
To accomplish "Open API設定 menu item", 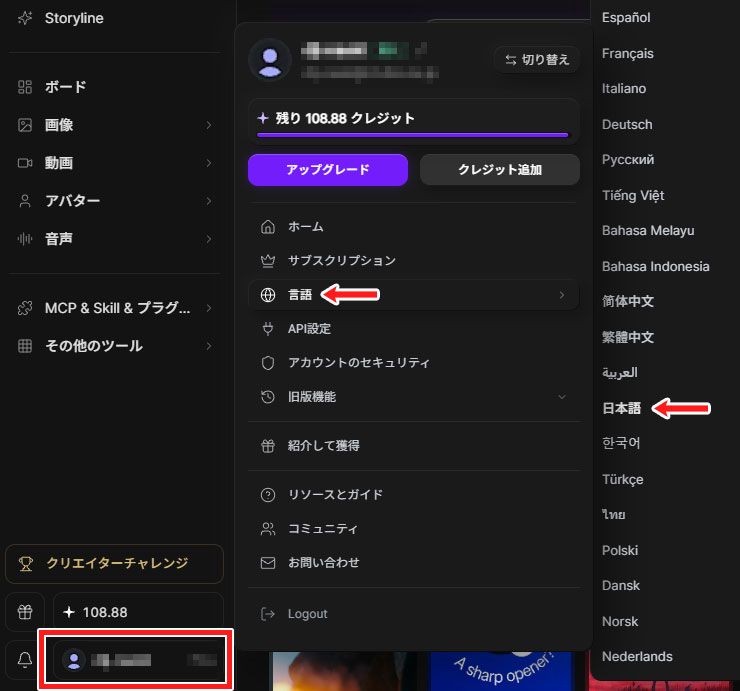I will point(414,329).
